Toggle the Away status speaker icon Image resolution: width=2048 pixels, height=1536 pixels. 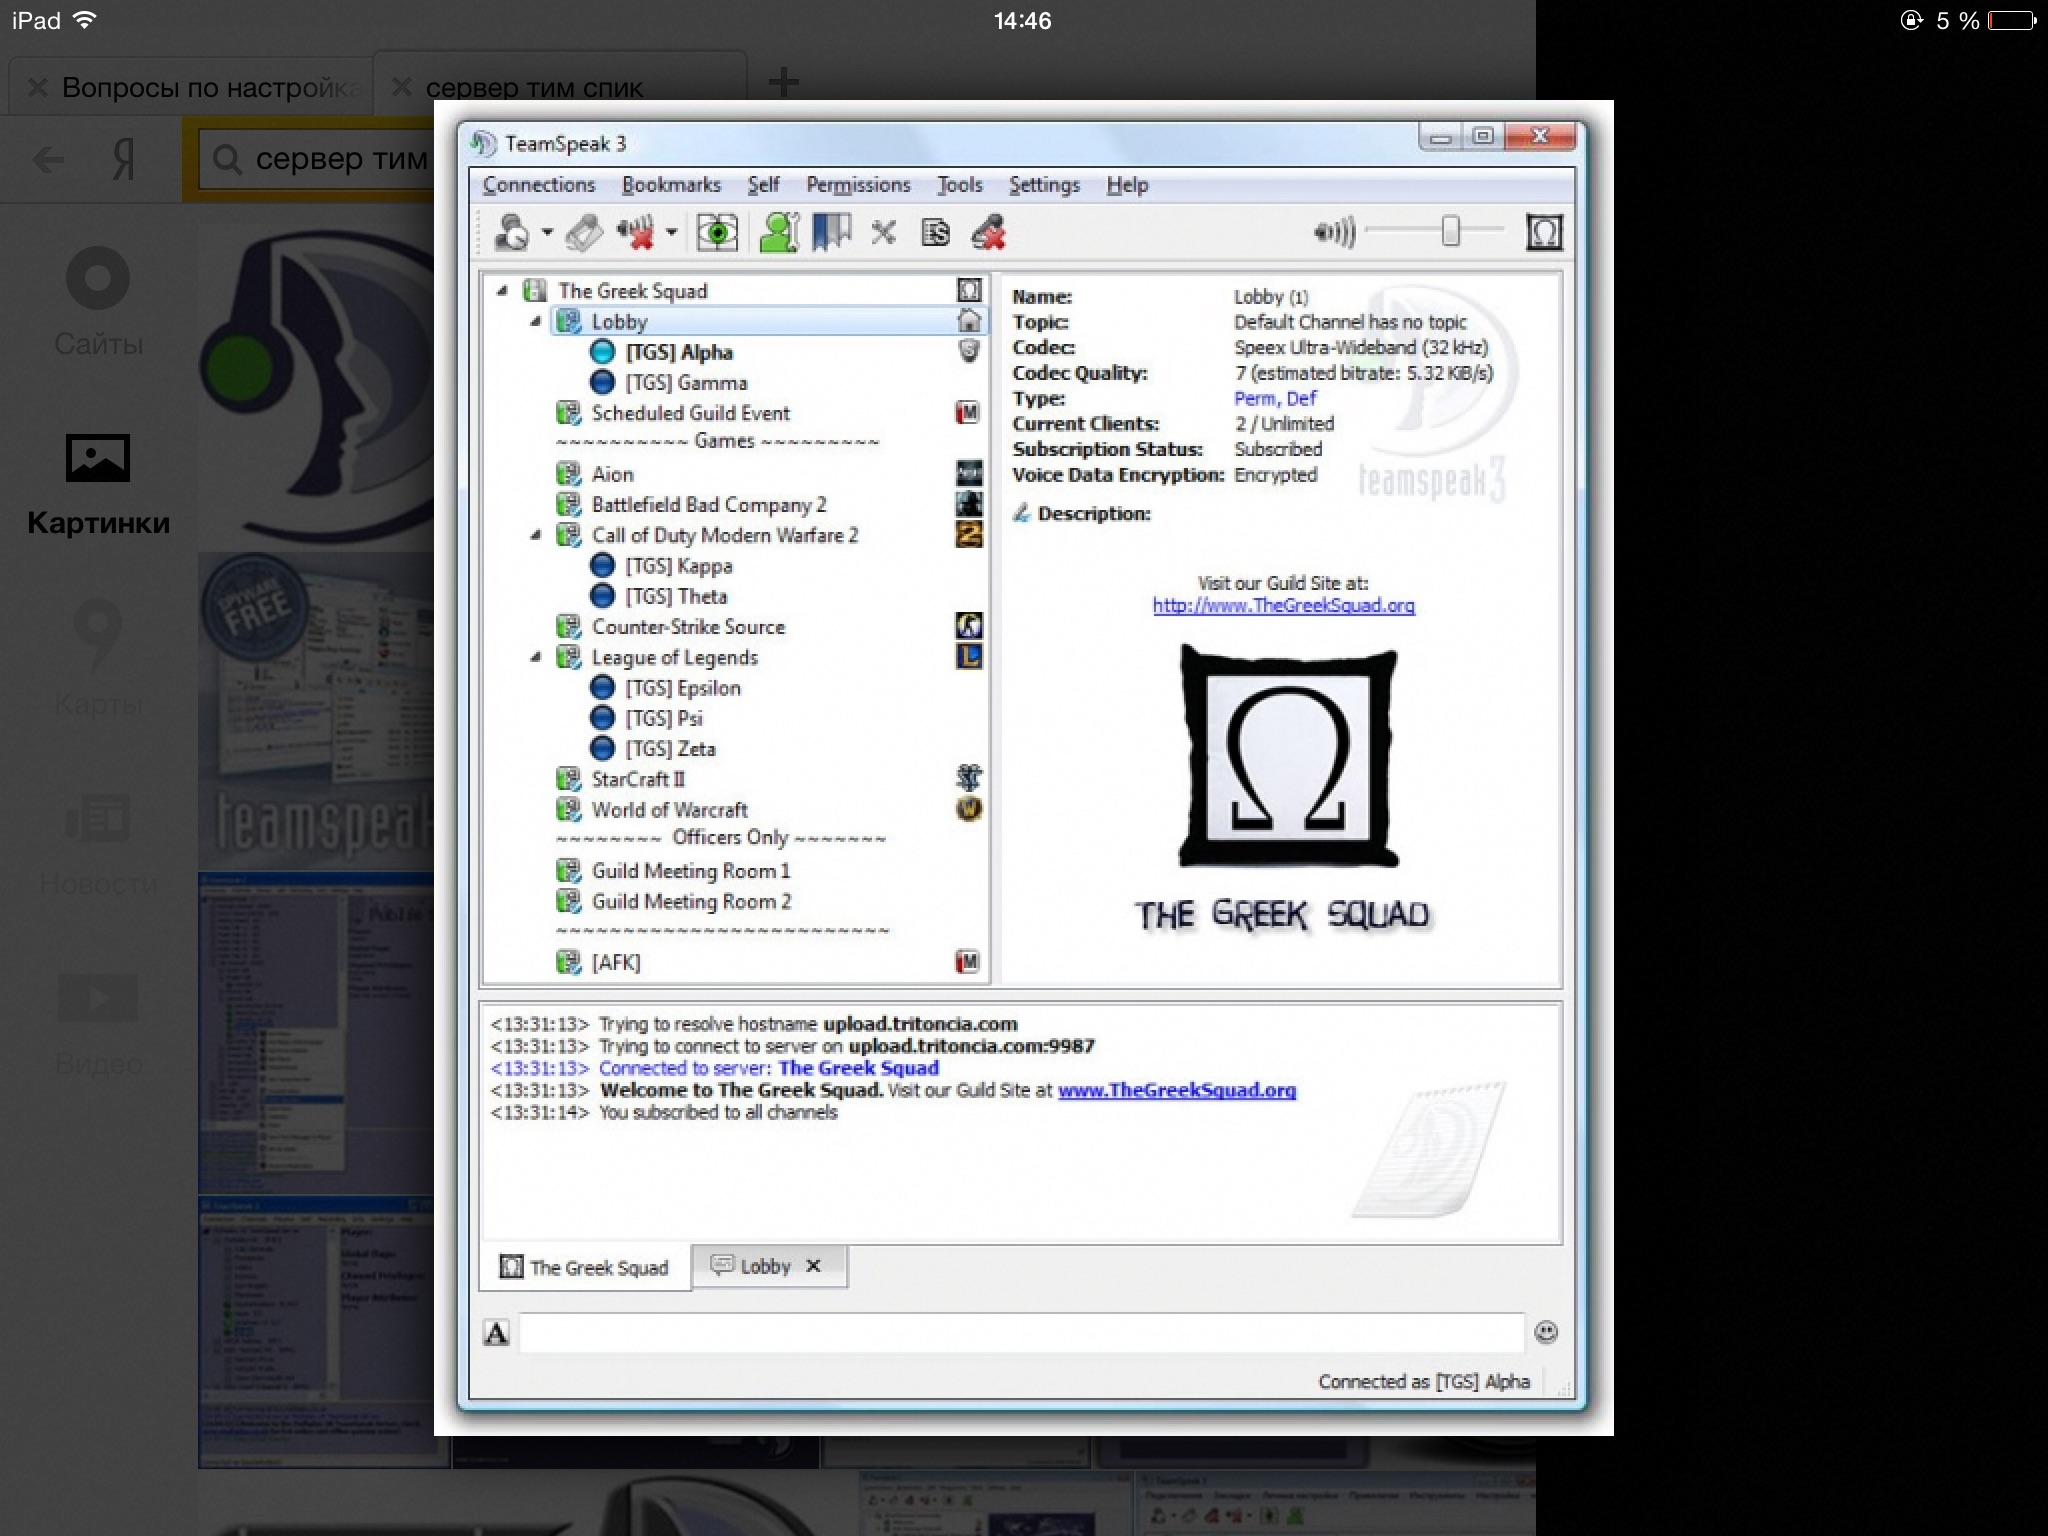(x=636, y=233)
